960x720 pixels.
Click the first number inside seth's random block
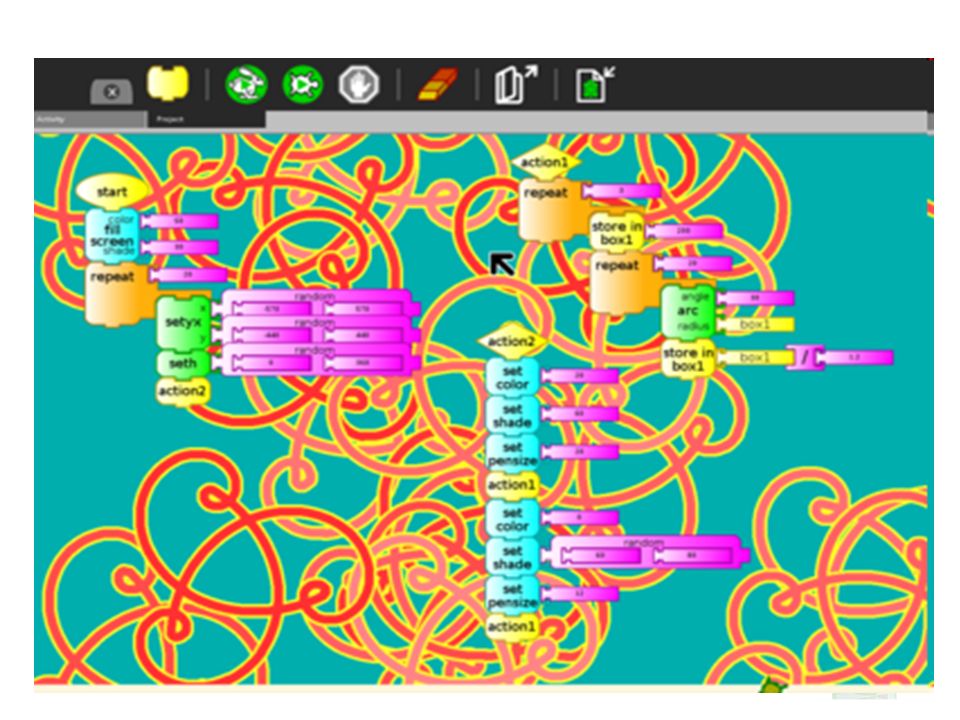coord(272,363)
